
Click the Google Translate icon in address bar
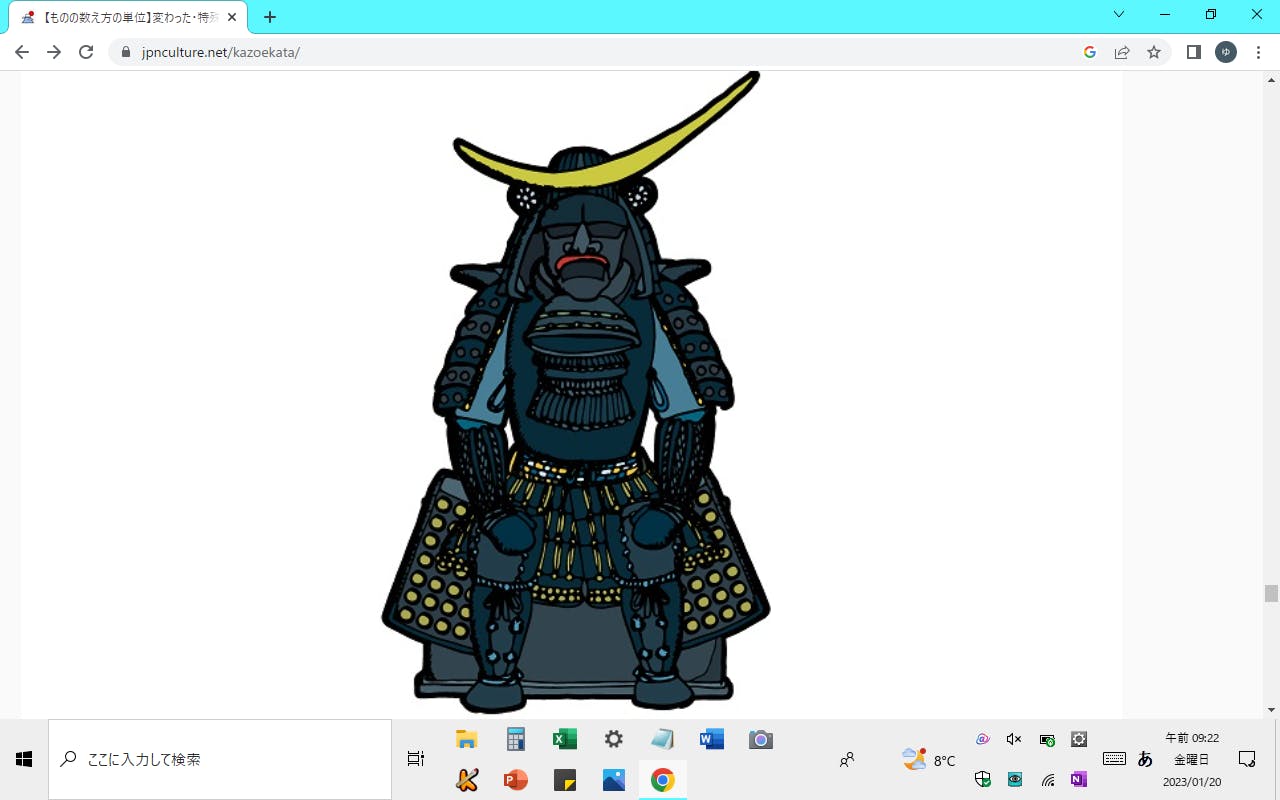coord(1090,52)
